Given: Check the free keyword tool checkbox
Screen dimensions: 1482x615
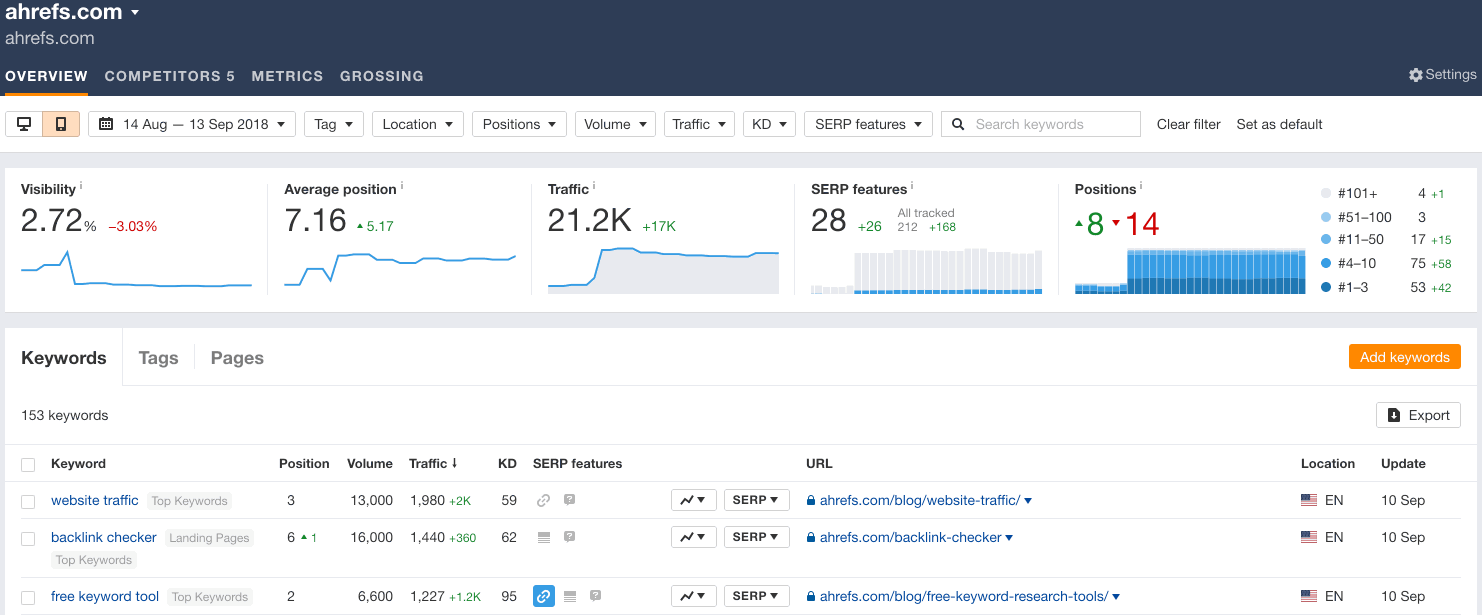Looking at the screenshot, I should 28,596.
